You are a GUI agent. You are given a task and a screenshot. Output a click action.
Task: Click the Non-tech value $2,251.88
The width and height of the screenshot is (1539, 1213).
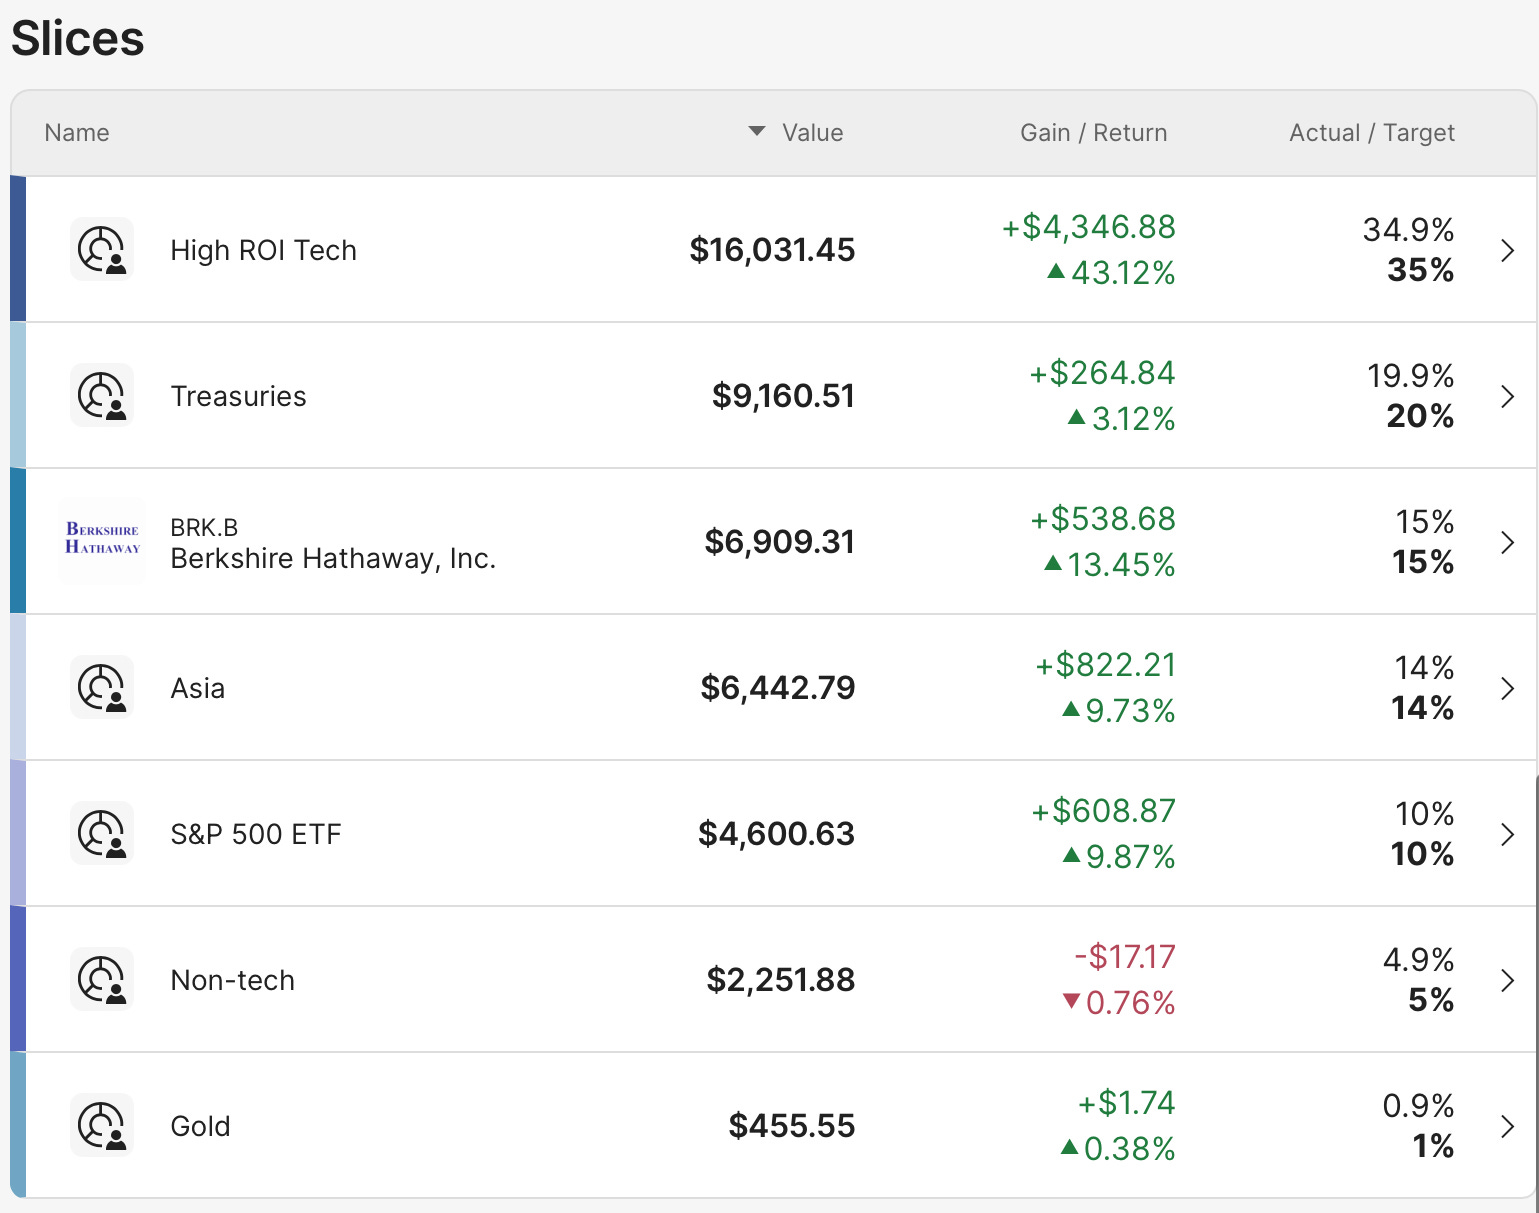pos(780,980)
